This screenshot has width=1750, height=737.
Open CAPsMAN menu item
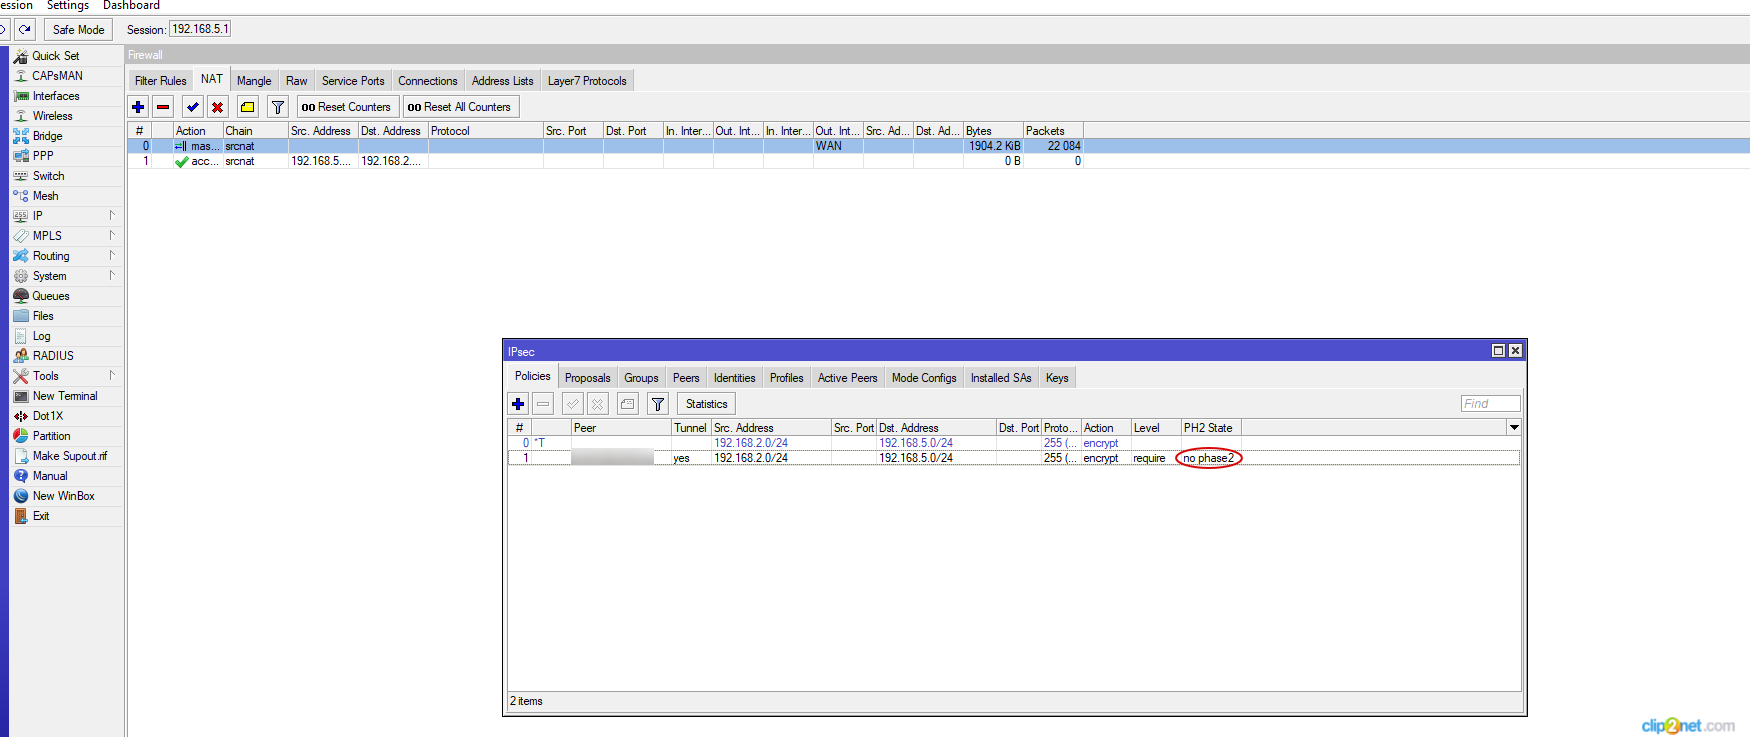(x=57, y=76)
